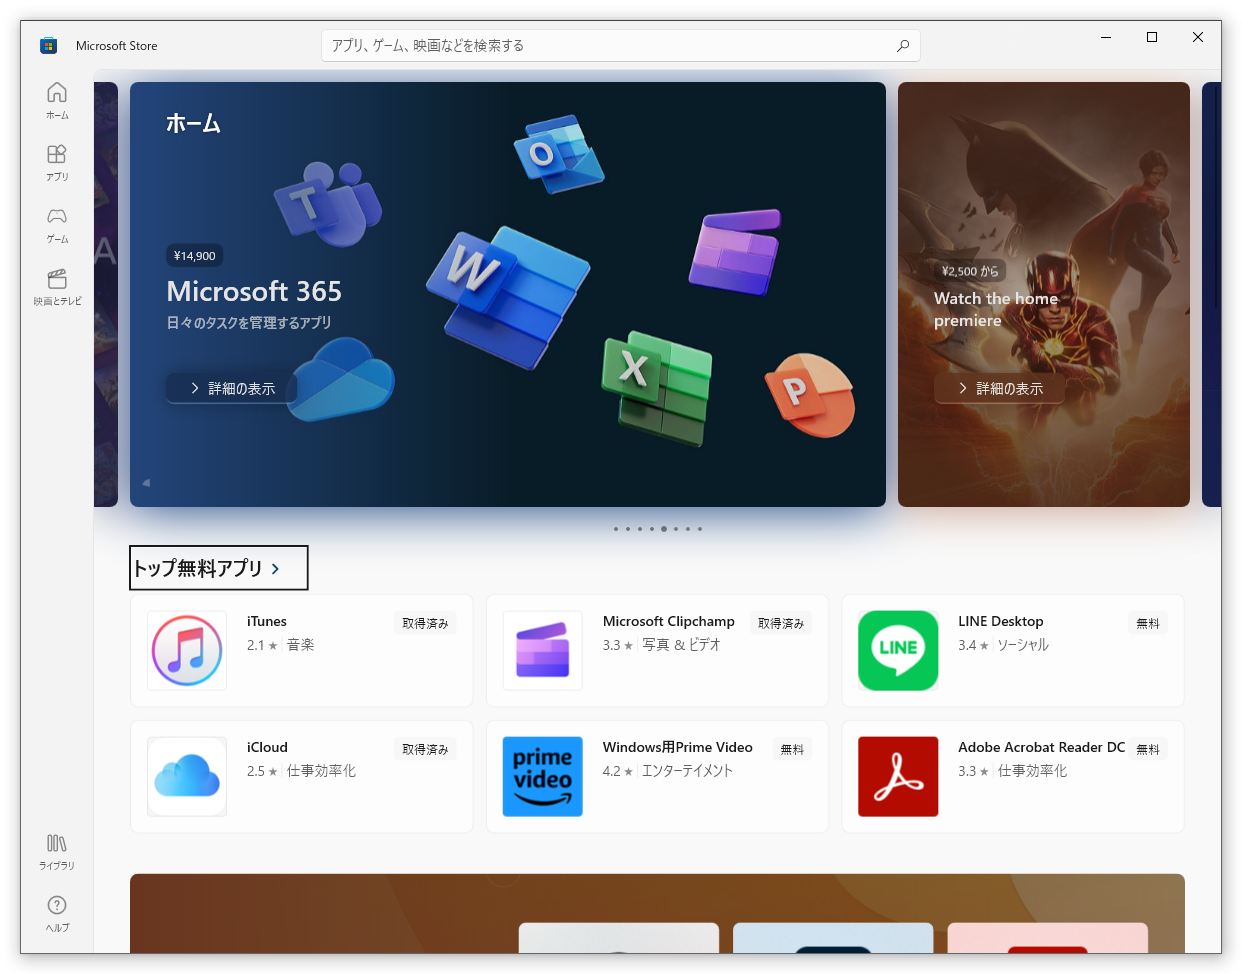Viewport: 1242px width, 974px height.
Task: Click the brown promotional banner at bottom
Action: (657, 913)
